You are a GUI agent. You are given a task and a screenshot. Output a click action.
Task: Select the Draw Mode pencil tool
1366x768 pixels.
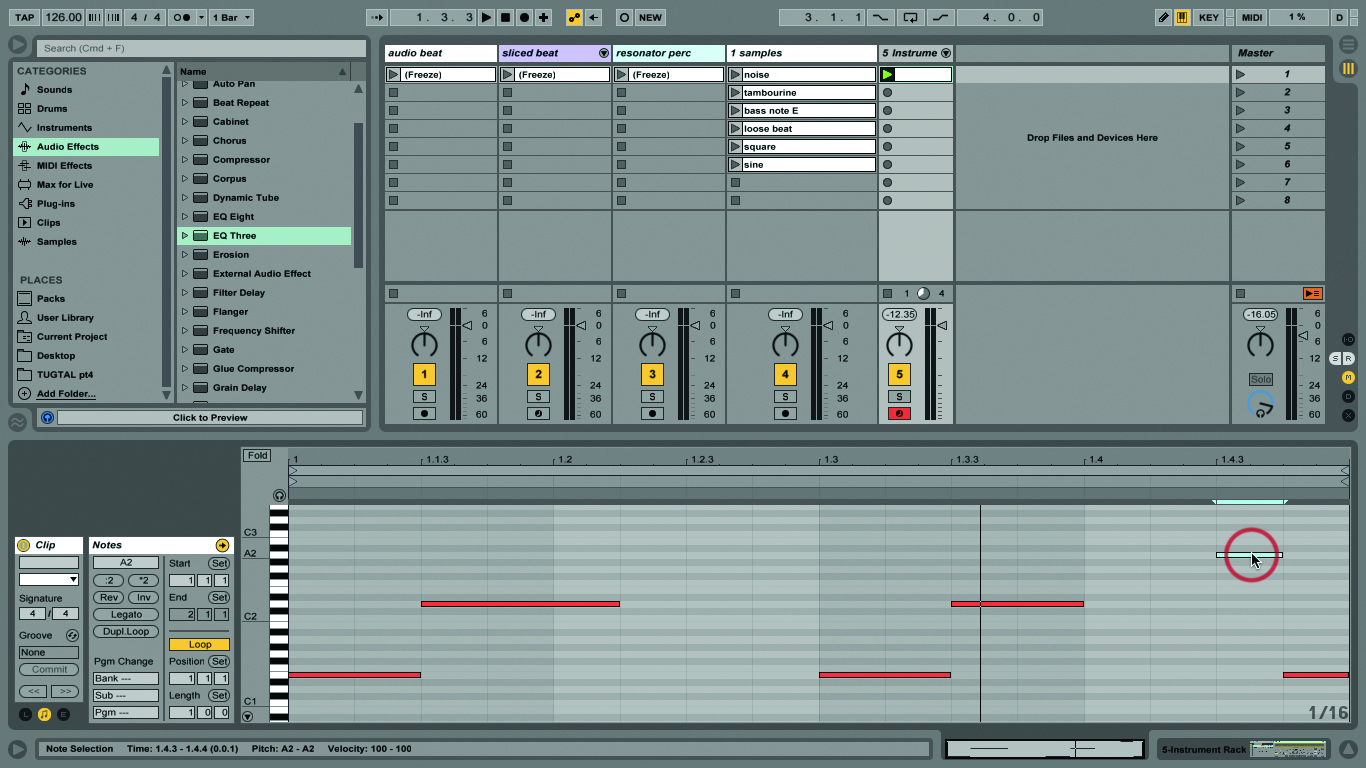(1163, 17)
